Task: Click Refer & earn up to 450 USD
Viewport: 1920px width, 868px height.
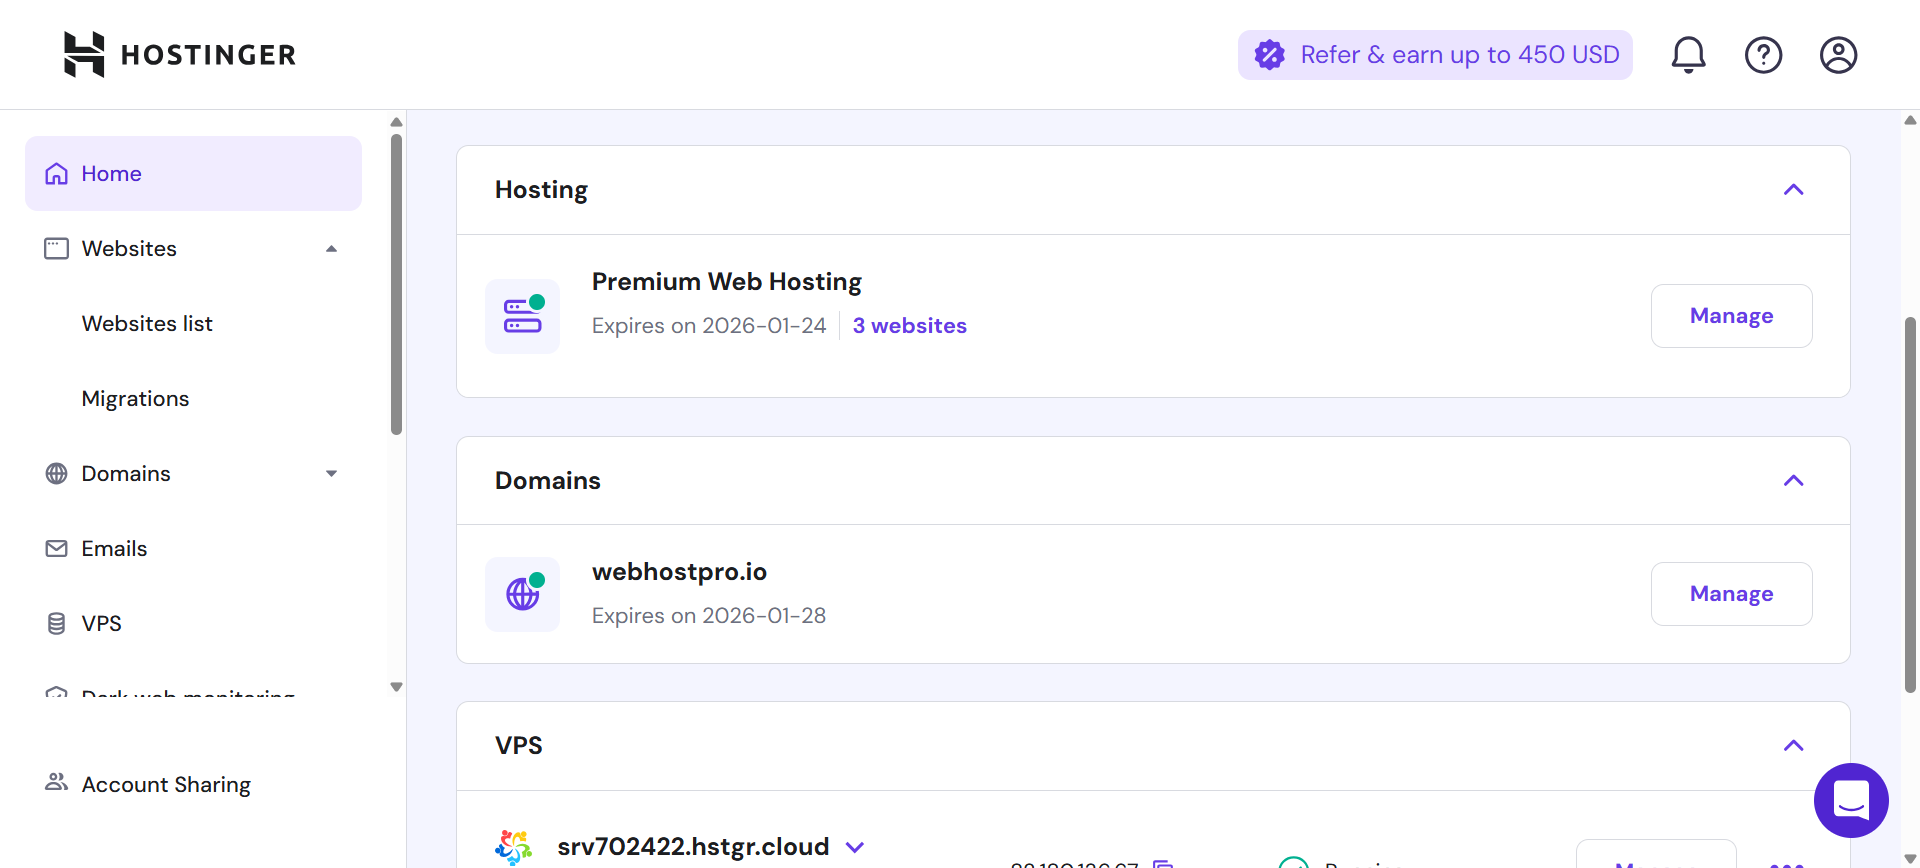Action: pyautogui.click(x=1435, y=55)
